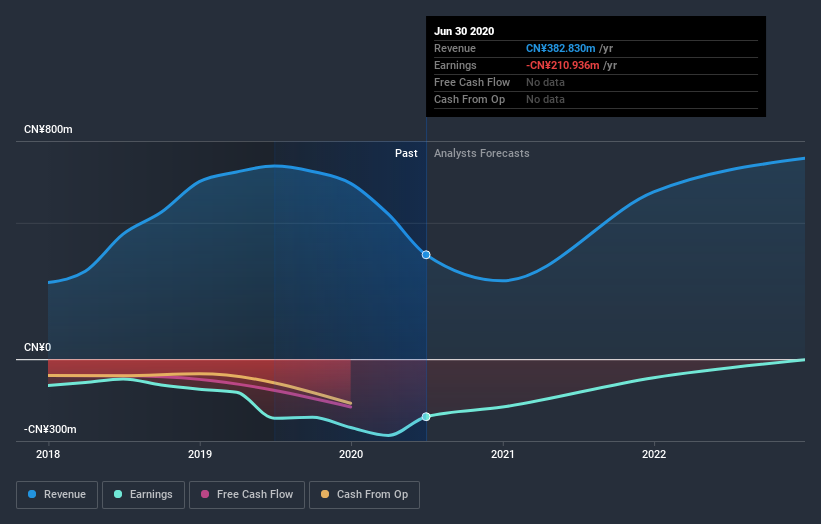Click the 2019 x-axis label

coord(200,454)
